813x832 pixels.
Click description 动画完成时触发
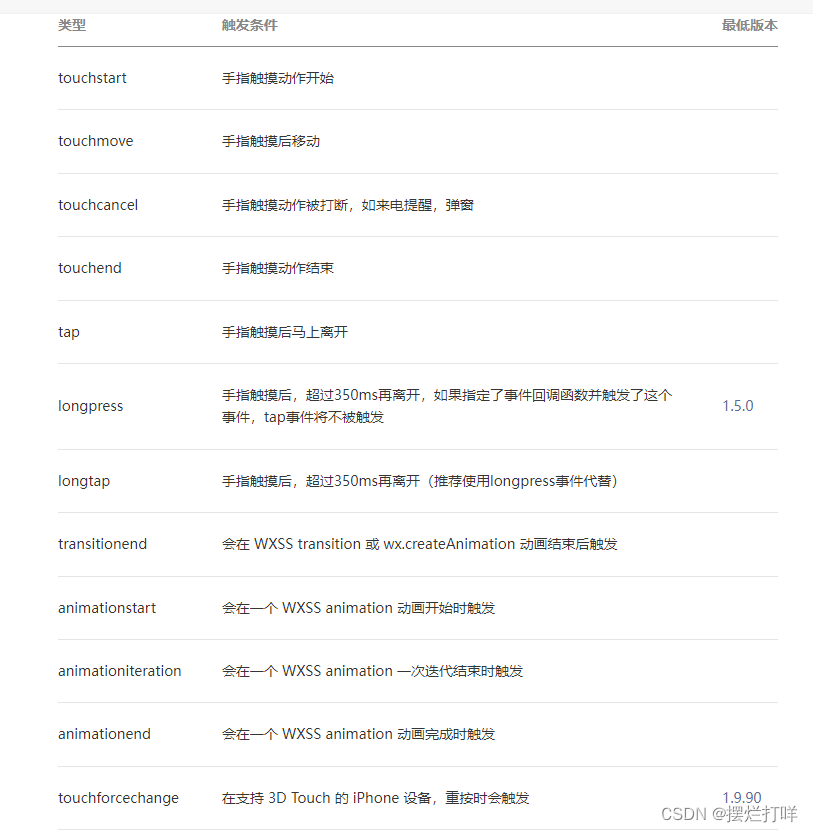pyautogui.click(x=358, y=734)
